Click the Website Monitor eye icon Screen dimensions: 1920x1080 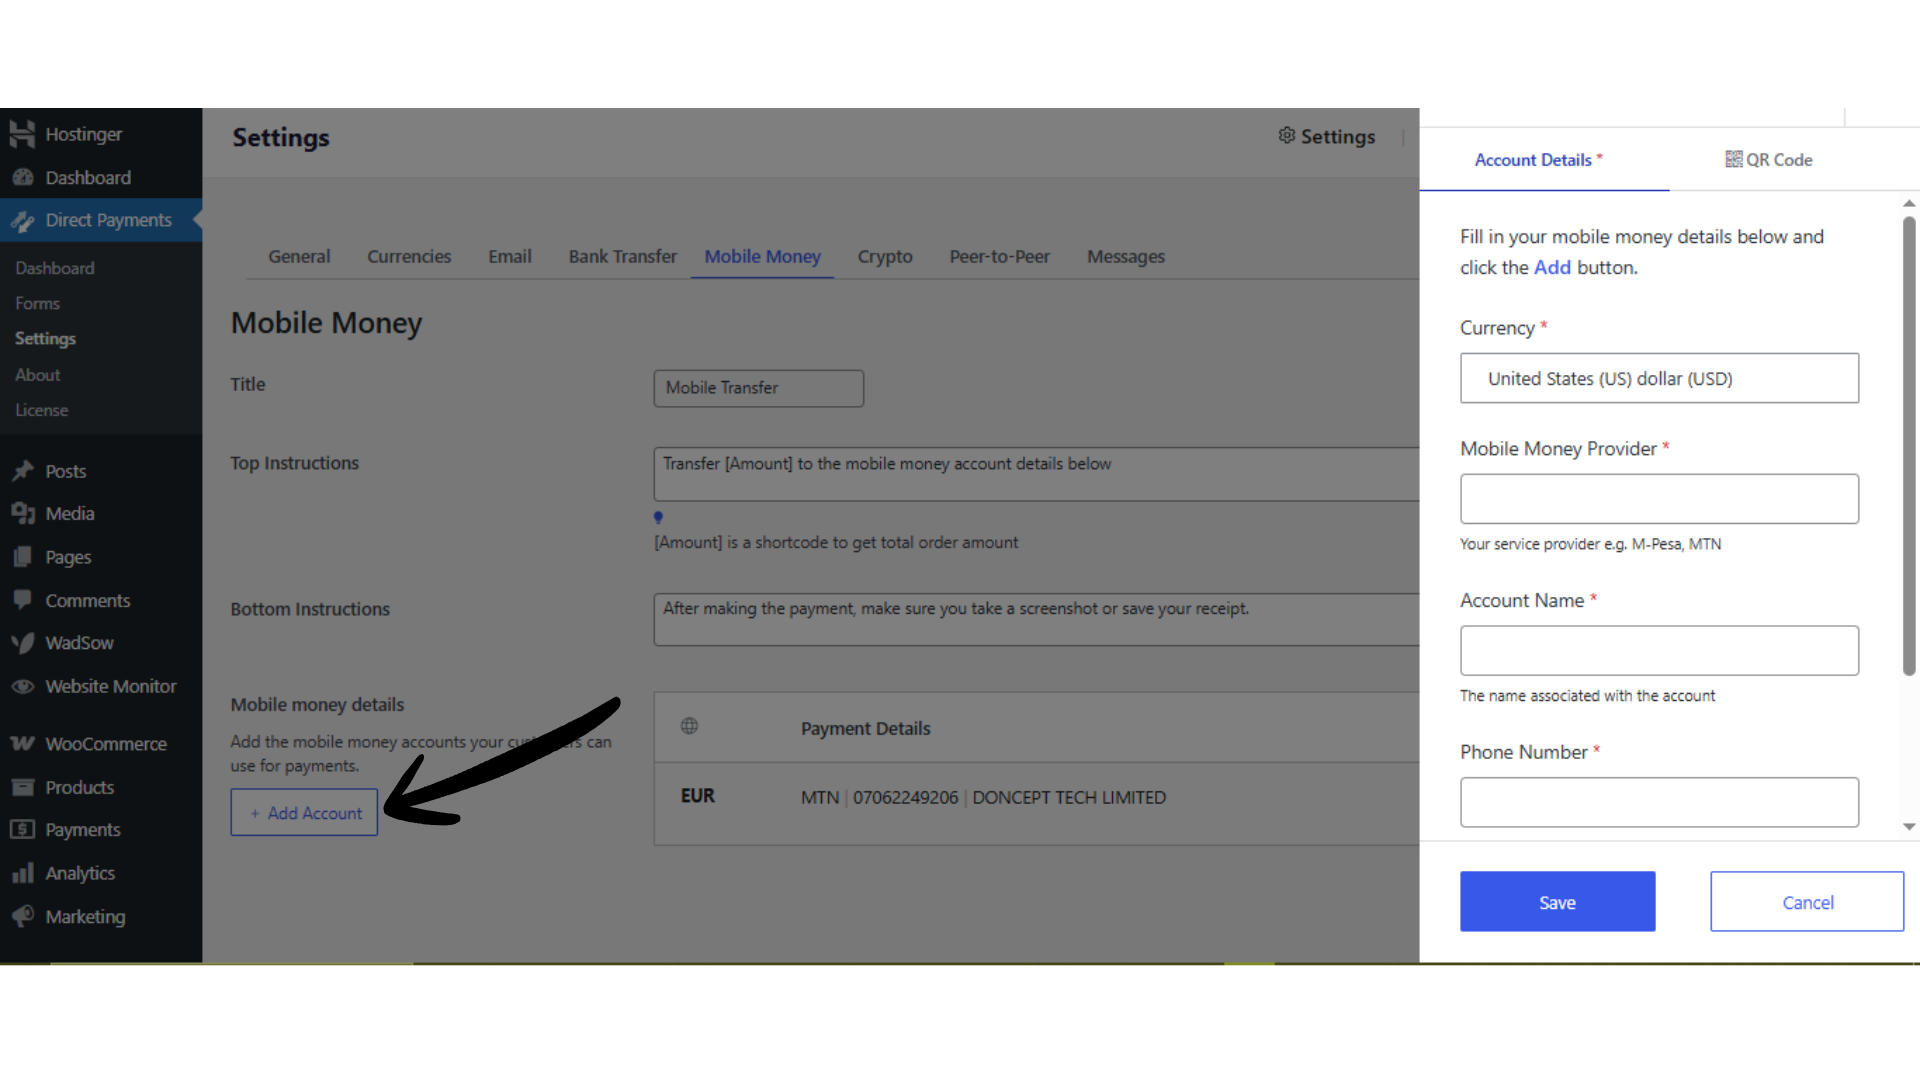click(23, 687)
